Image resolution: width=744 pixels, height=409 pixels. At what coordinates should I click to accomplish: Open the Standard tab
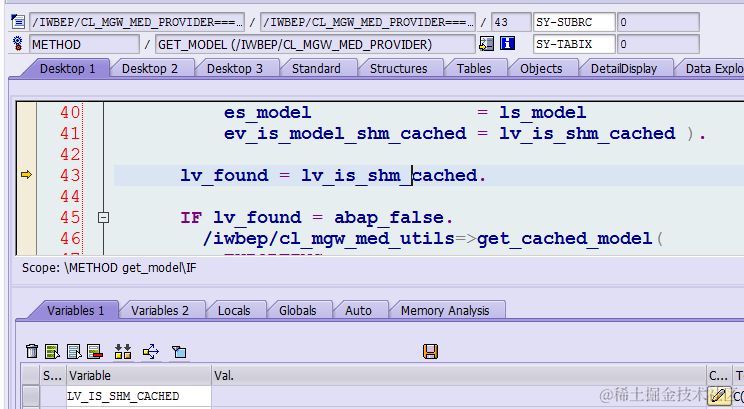[x=316, y=69]
